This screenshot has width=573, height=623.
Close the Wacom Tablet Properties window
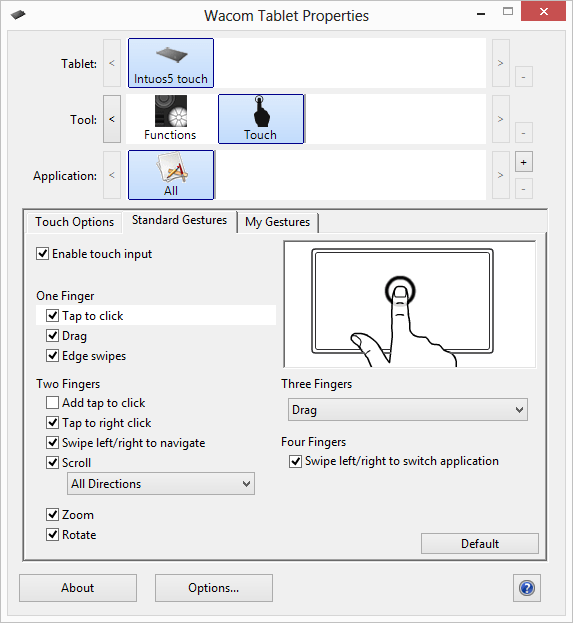click(x=543, y=12)
